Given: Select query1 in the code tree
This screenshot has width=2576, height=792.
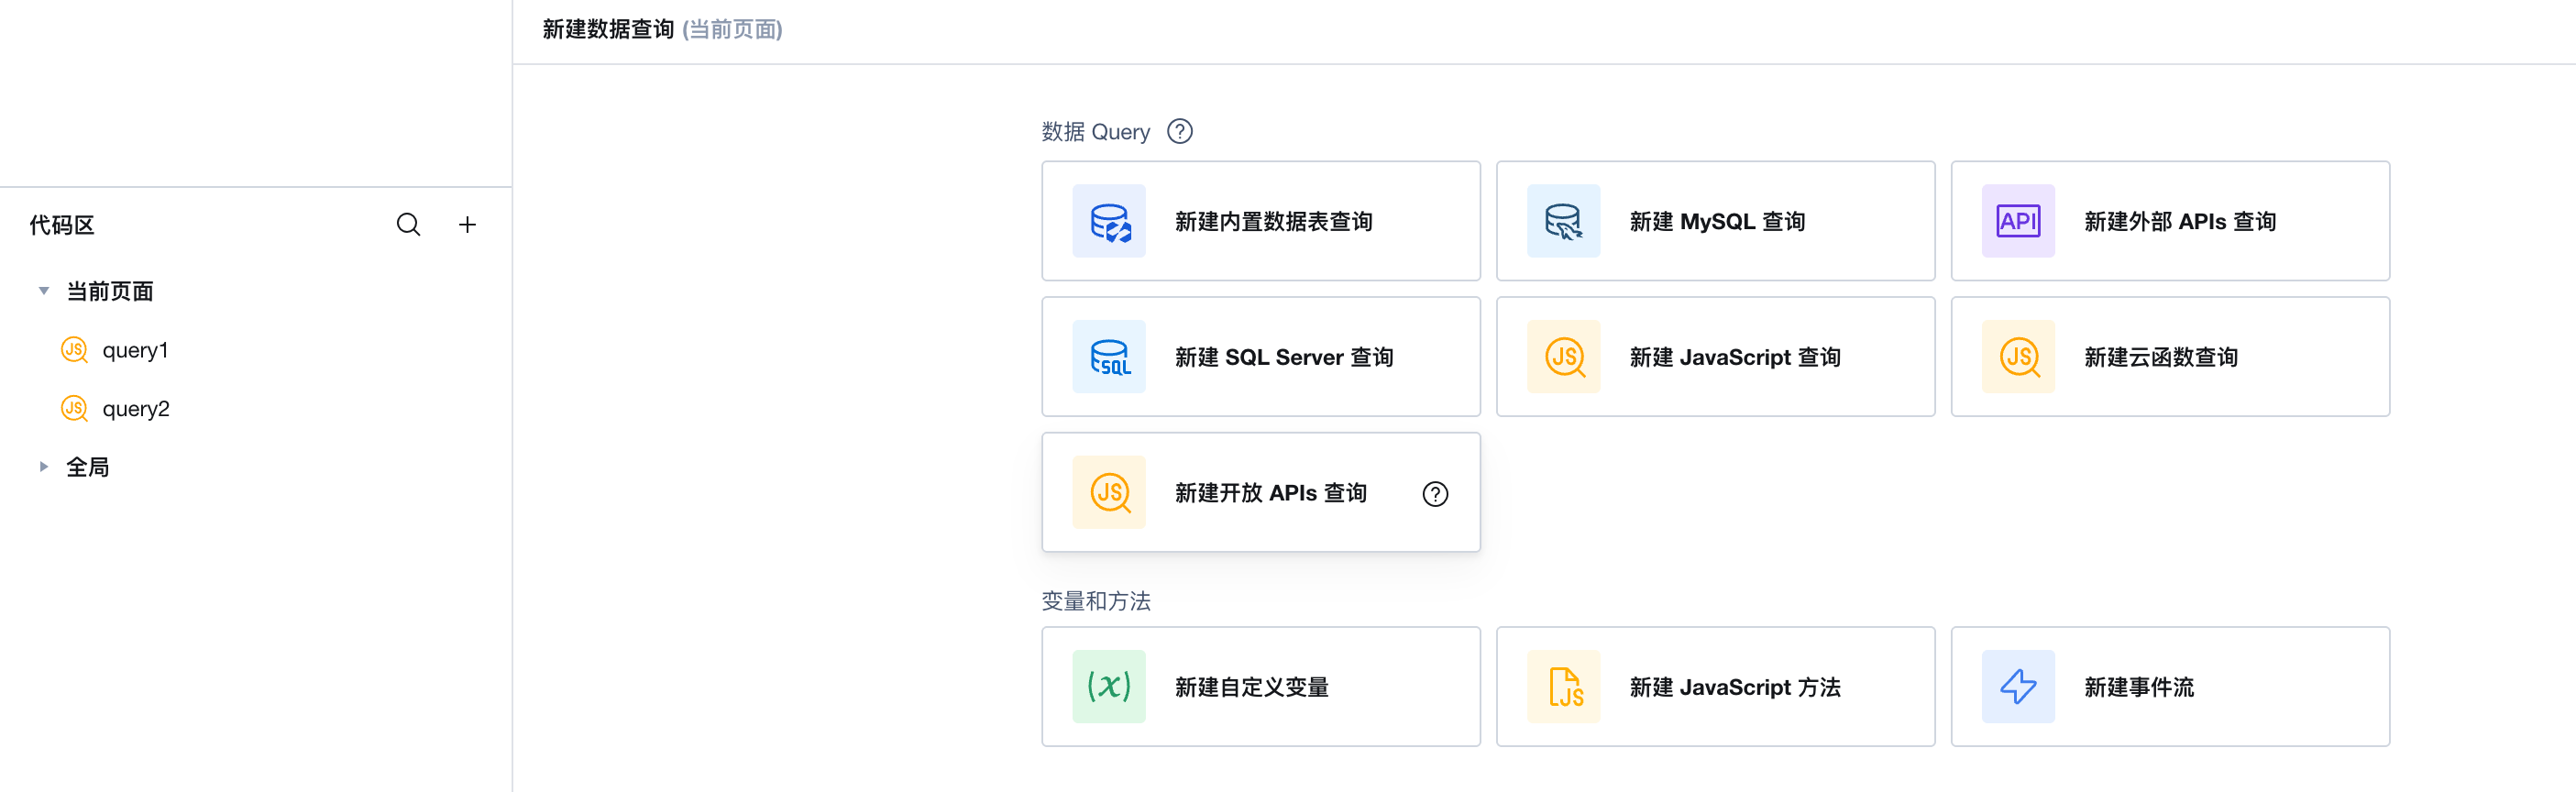Looking at the screenshot, I should pyautogui.click(x=135, y=350).
